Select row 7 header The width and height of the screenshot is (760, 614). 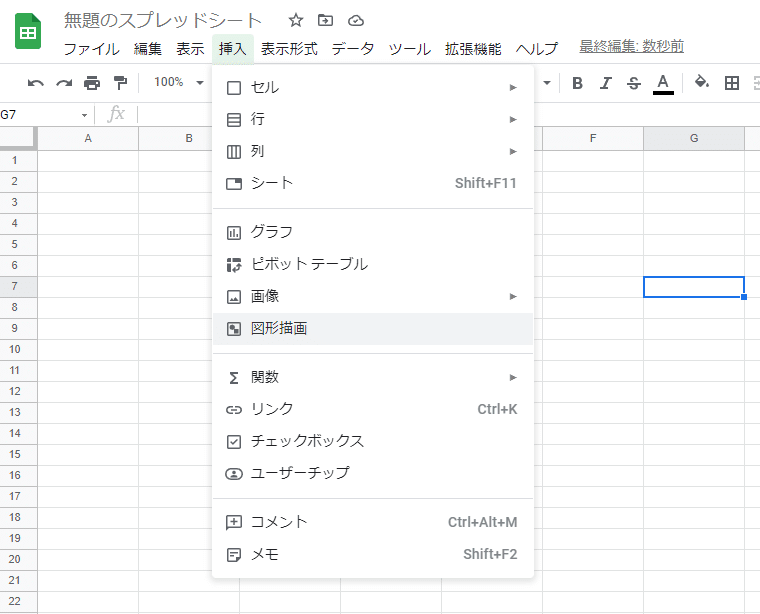(18, 286)
